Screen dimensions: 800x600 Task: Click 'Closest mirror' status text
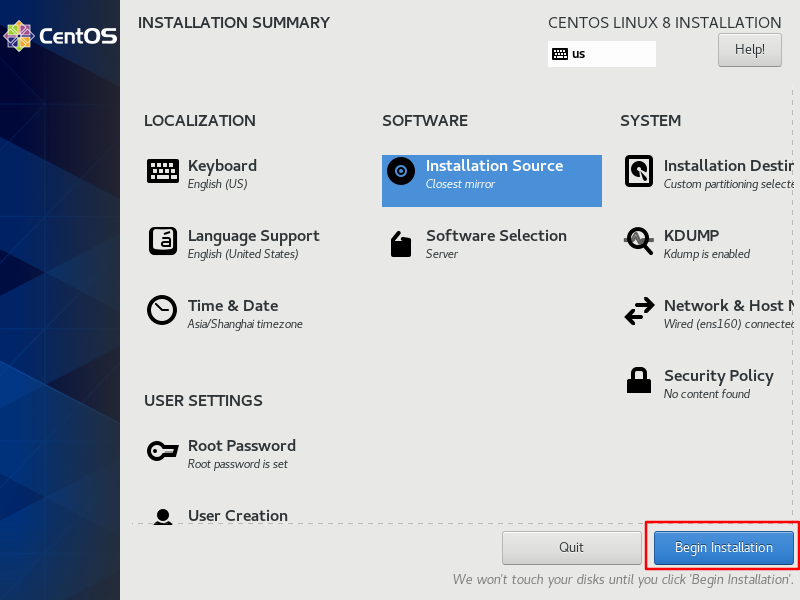pos(460,184)
